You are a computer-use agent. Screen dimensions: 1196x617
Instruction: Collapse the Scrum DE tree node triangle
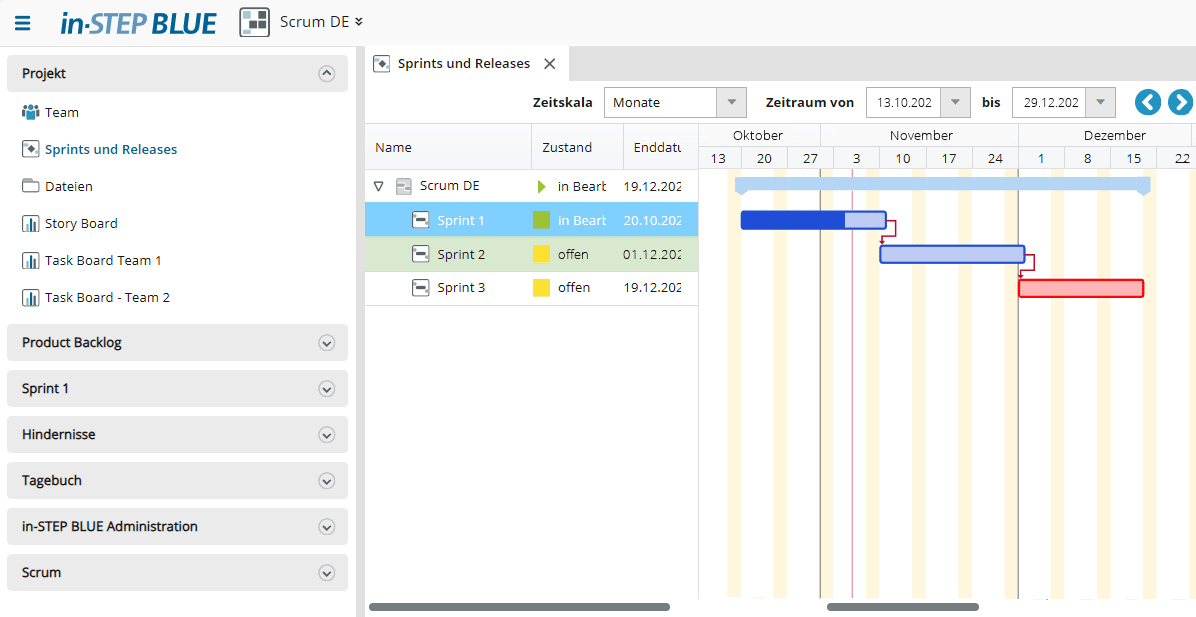tap(378, 185)
